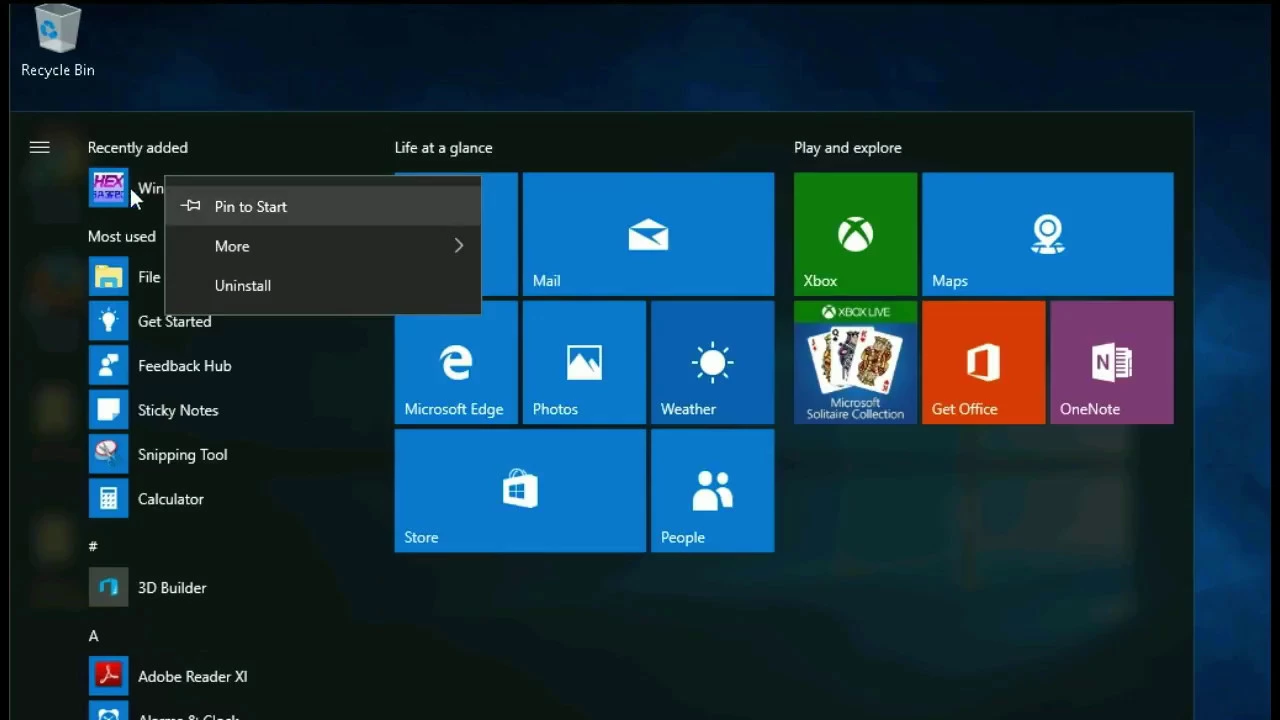This screenshot has width=1280, height=720.
Task: Open the Store tile
Action: pos(520,490)
